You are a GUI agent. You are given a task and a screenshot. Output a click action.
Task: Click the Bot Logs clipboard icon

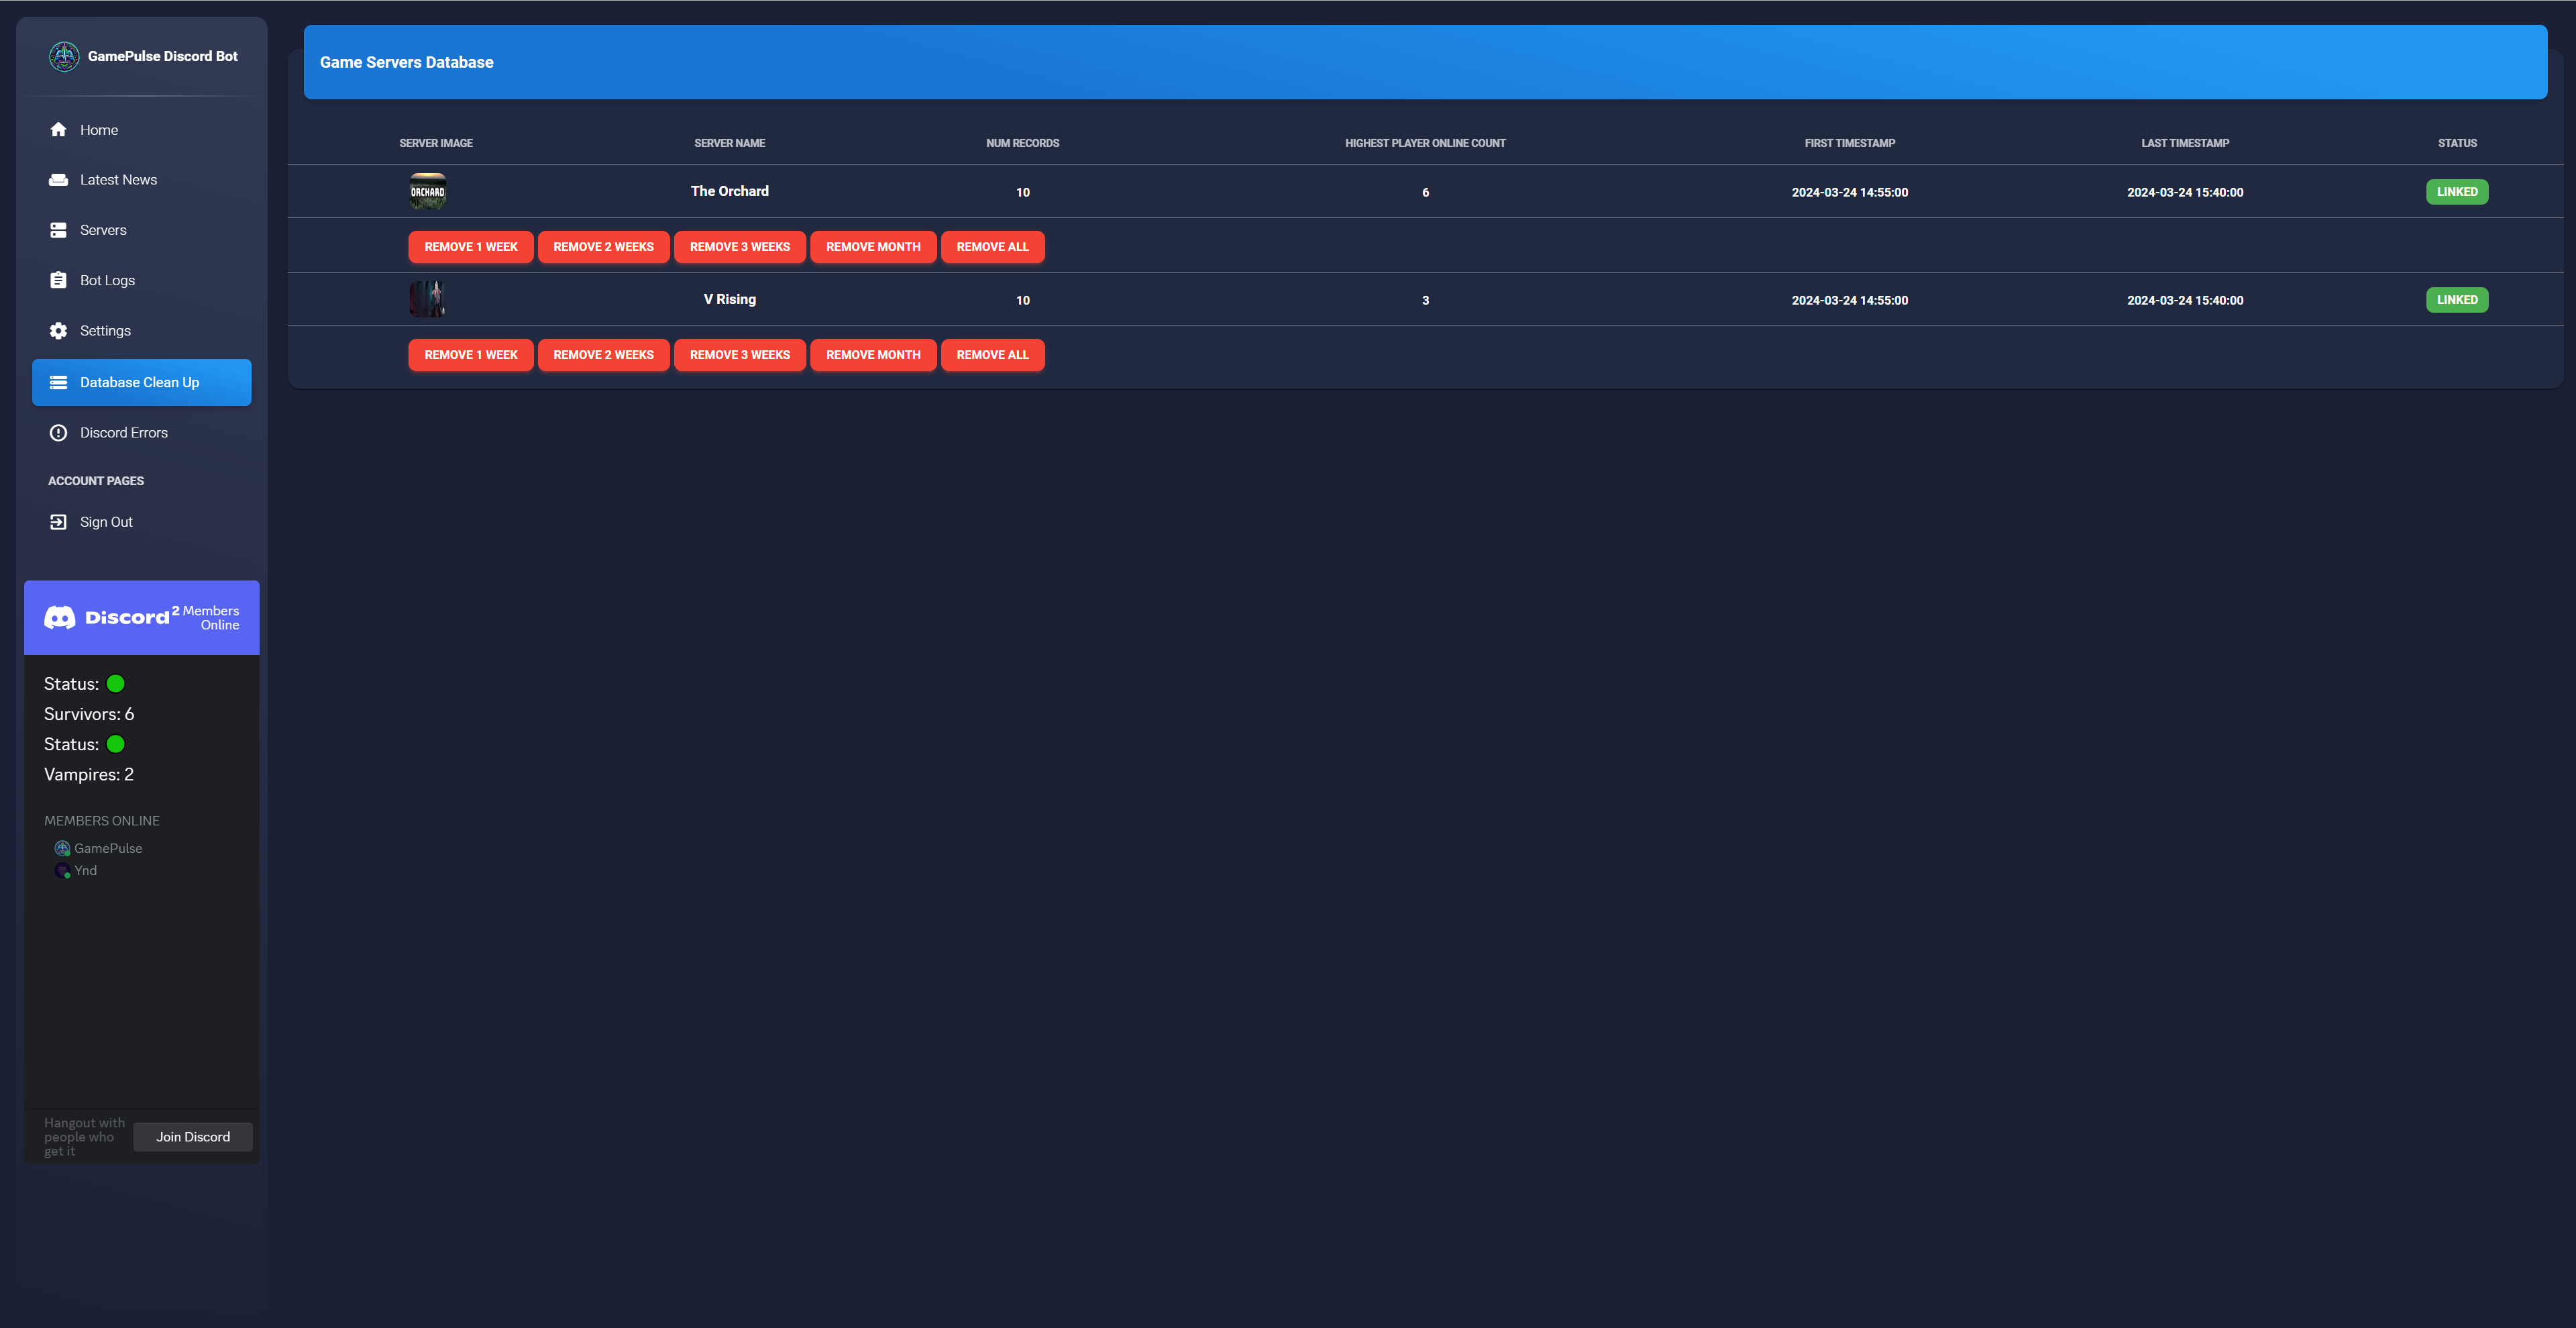(x=58, y=280)
